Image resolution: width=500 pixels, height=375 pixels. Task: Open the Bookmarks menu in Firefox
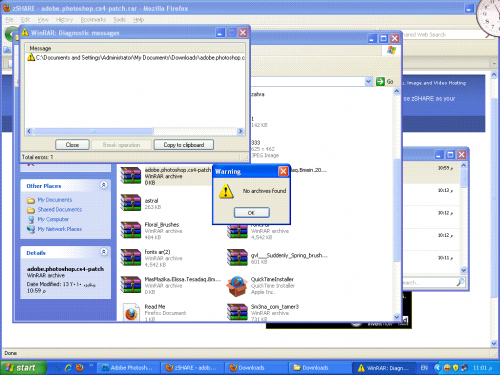[93, 20]
